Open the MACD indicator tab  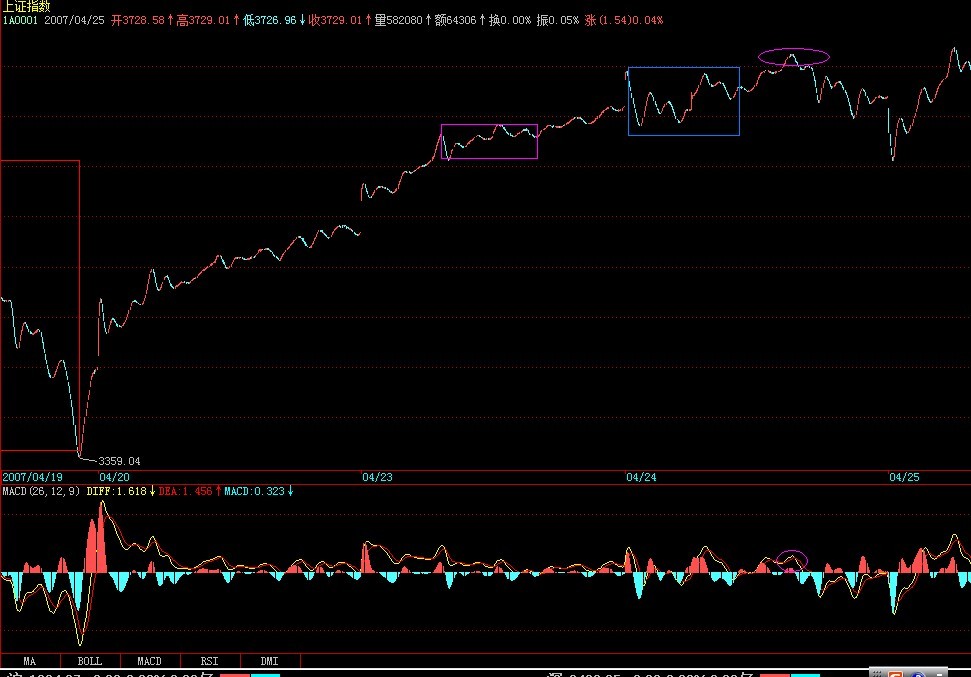(x=150, y=661)
